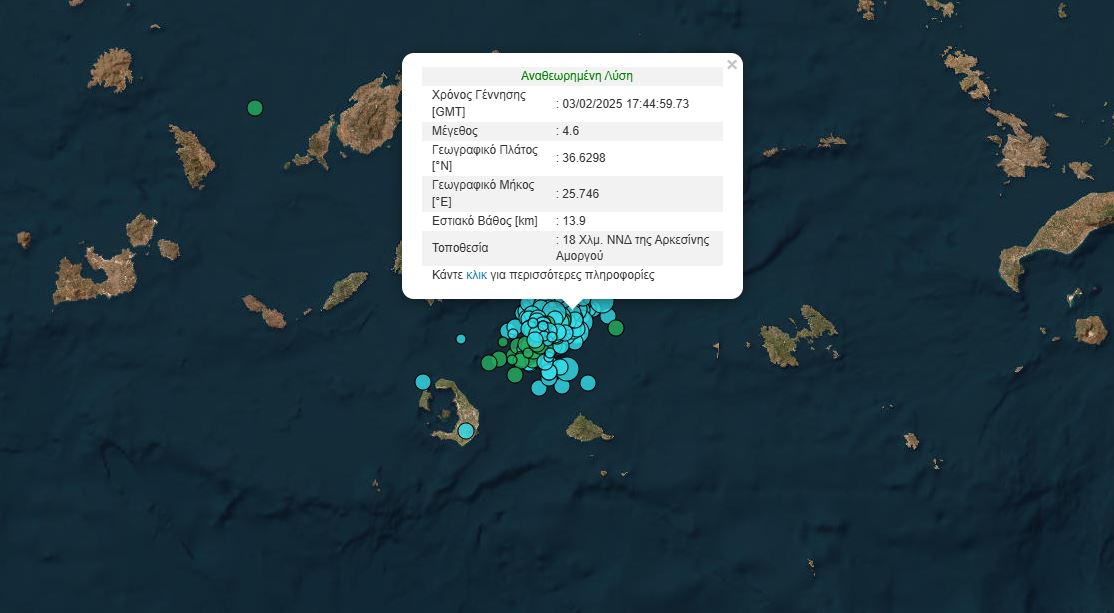
Task: Click the butterfly-shaped Astypalaia island
Action: tap(798, 336)
